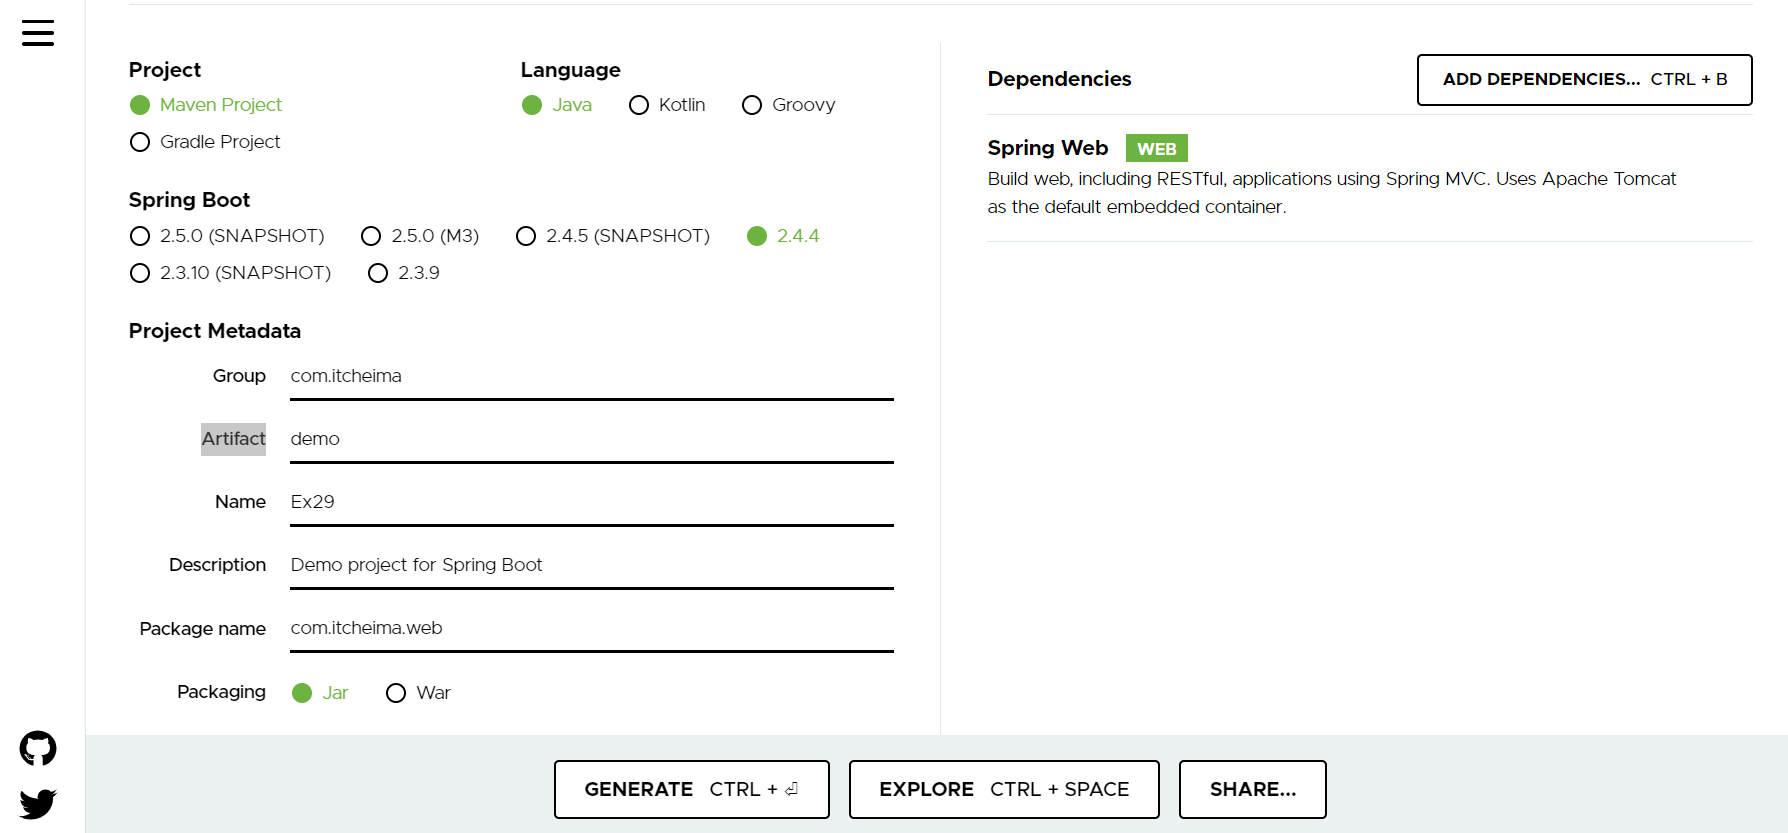Open the Twitter link icon

click(38, 803)
